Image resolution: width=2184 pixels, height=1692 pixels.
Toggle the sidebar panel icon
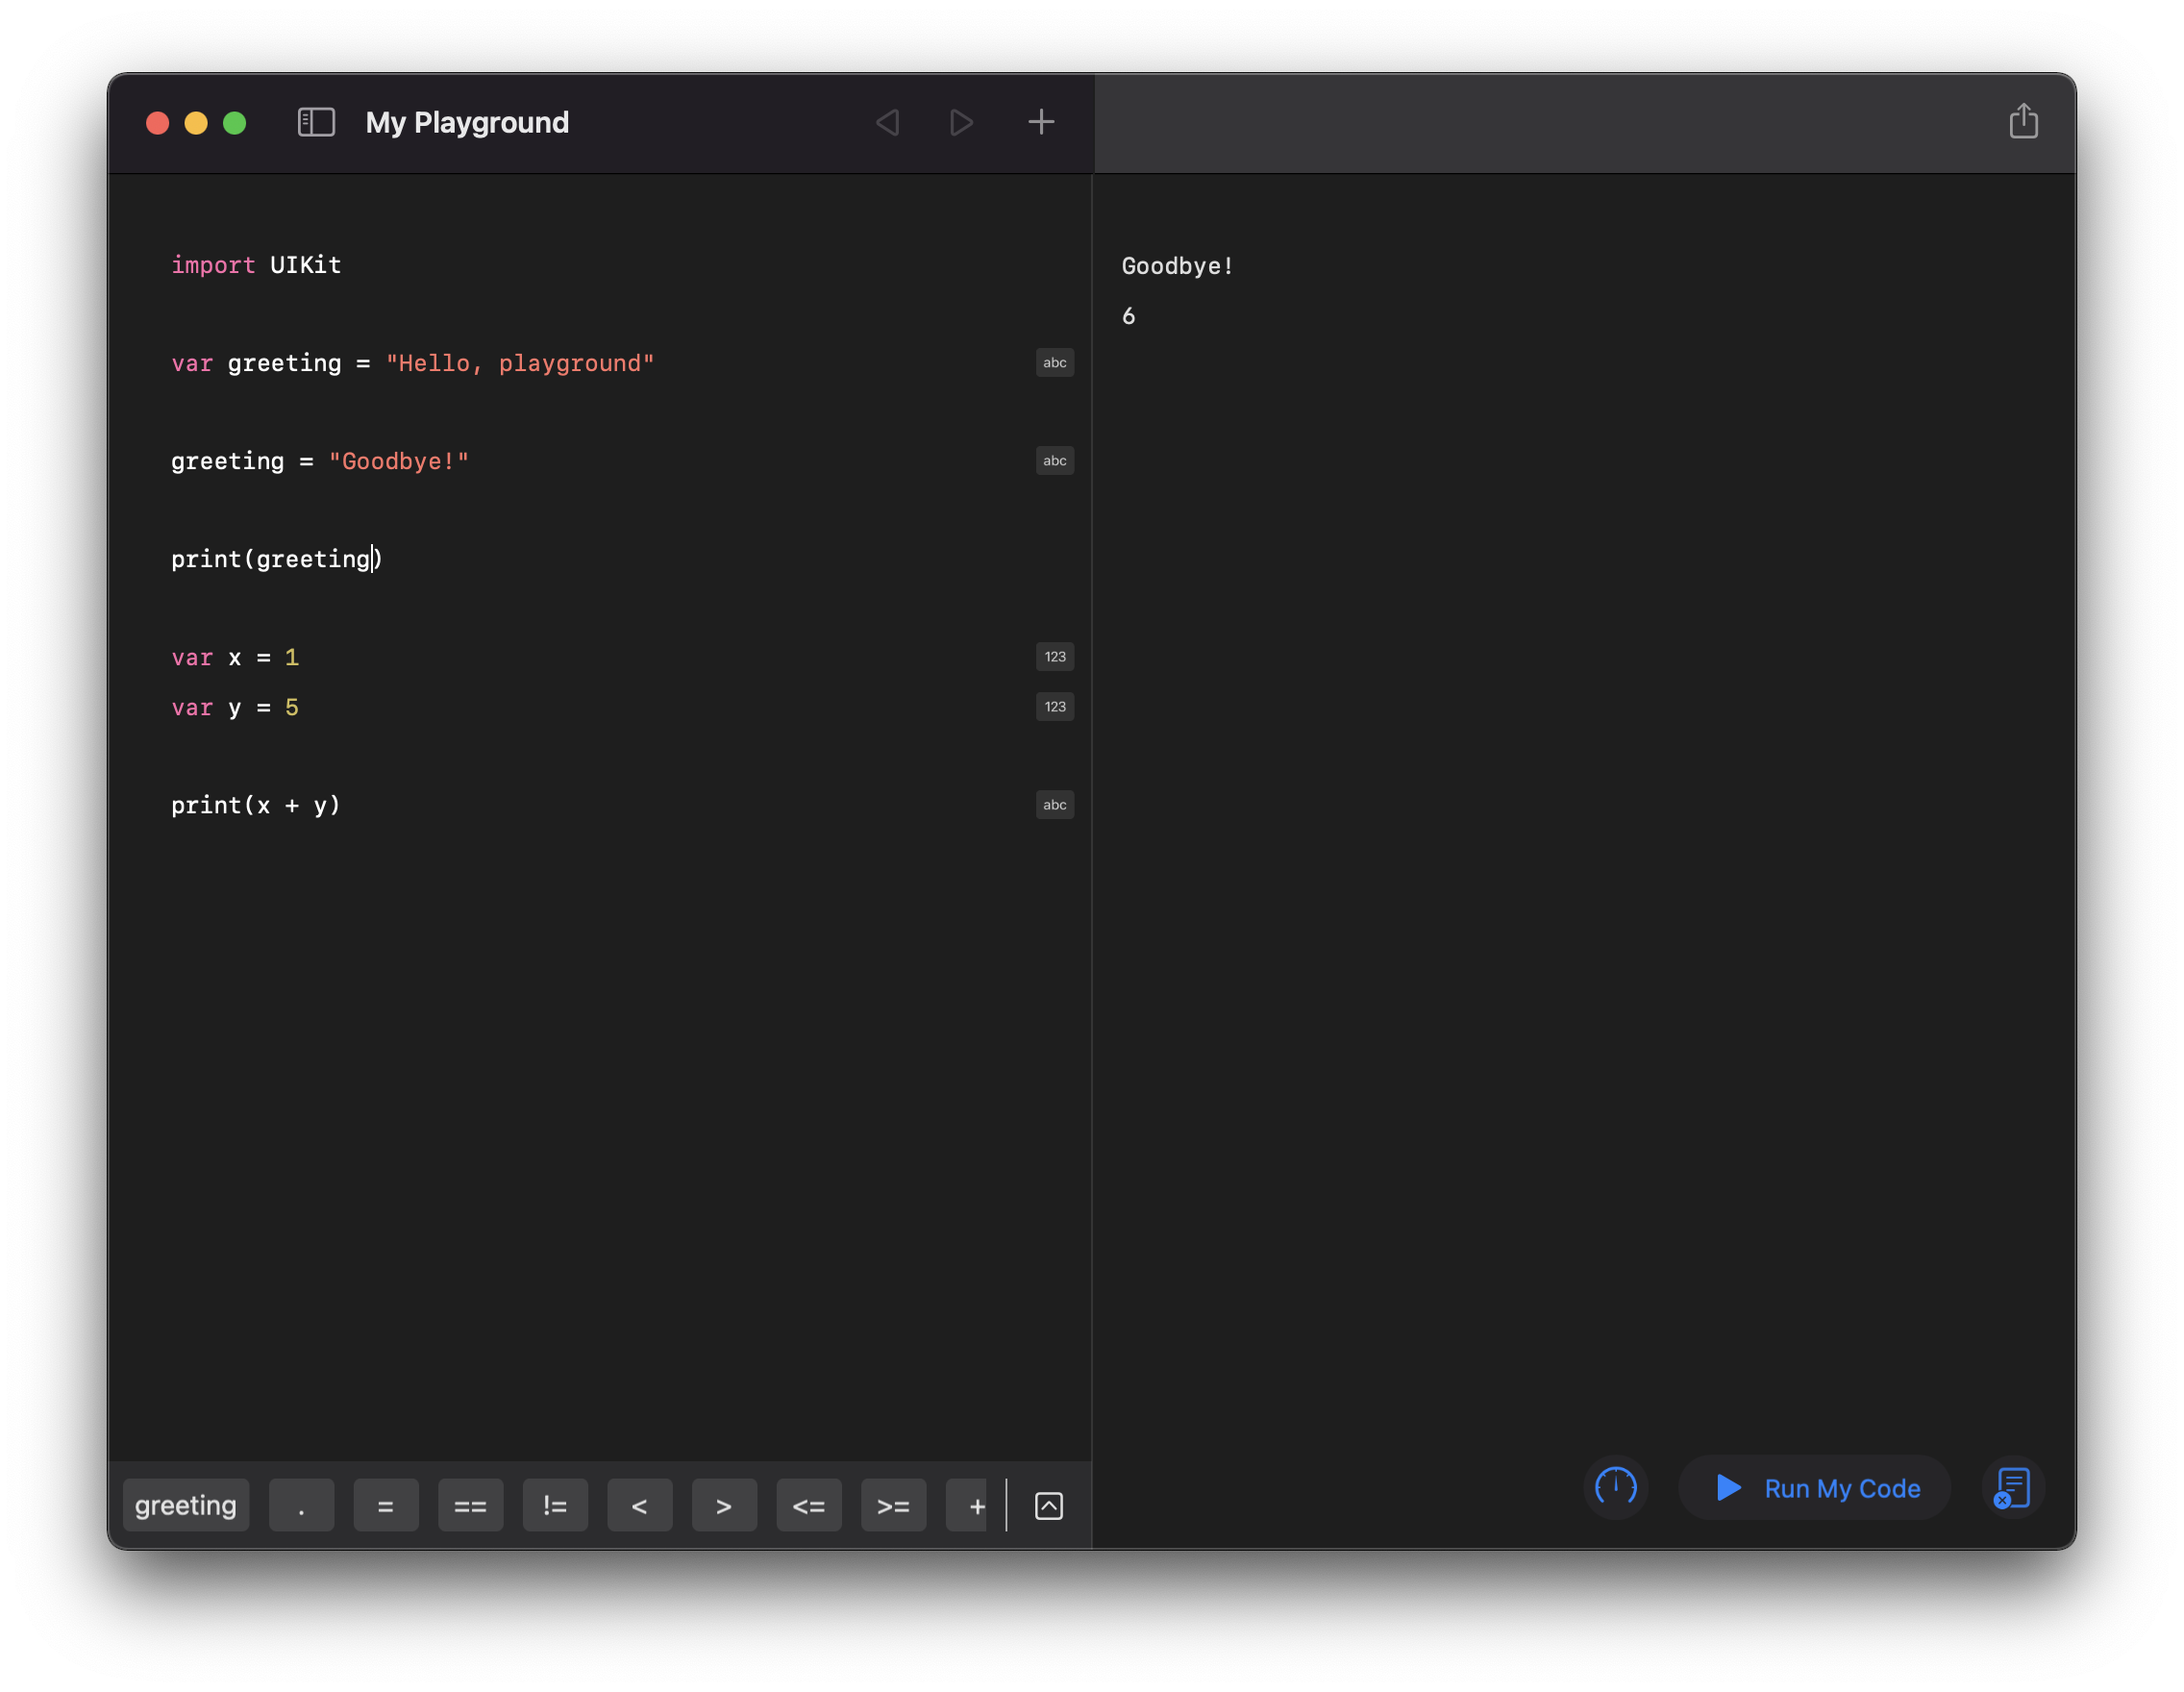click(x=316, y=122)
